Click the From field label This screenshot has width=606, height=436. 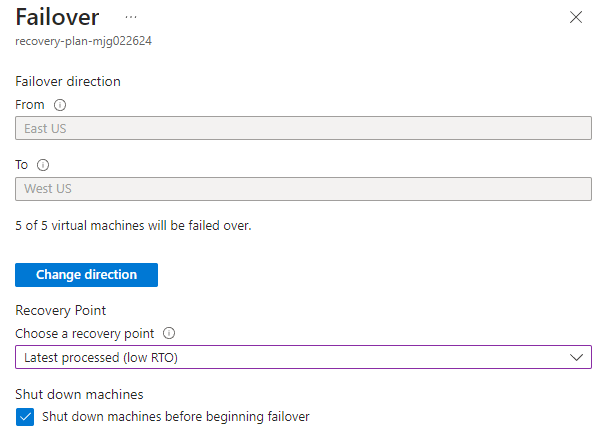pos(30,105)
